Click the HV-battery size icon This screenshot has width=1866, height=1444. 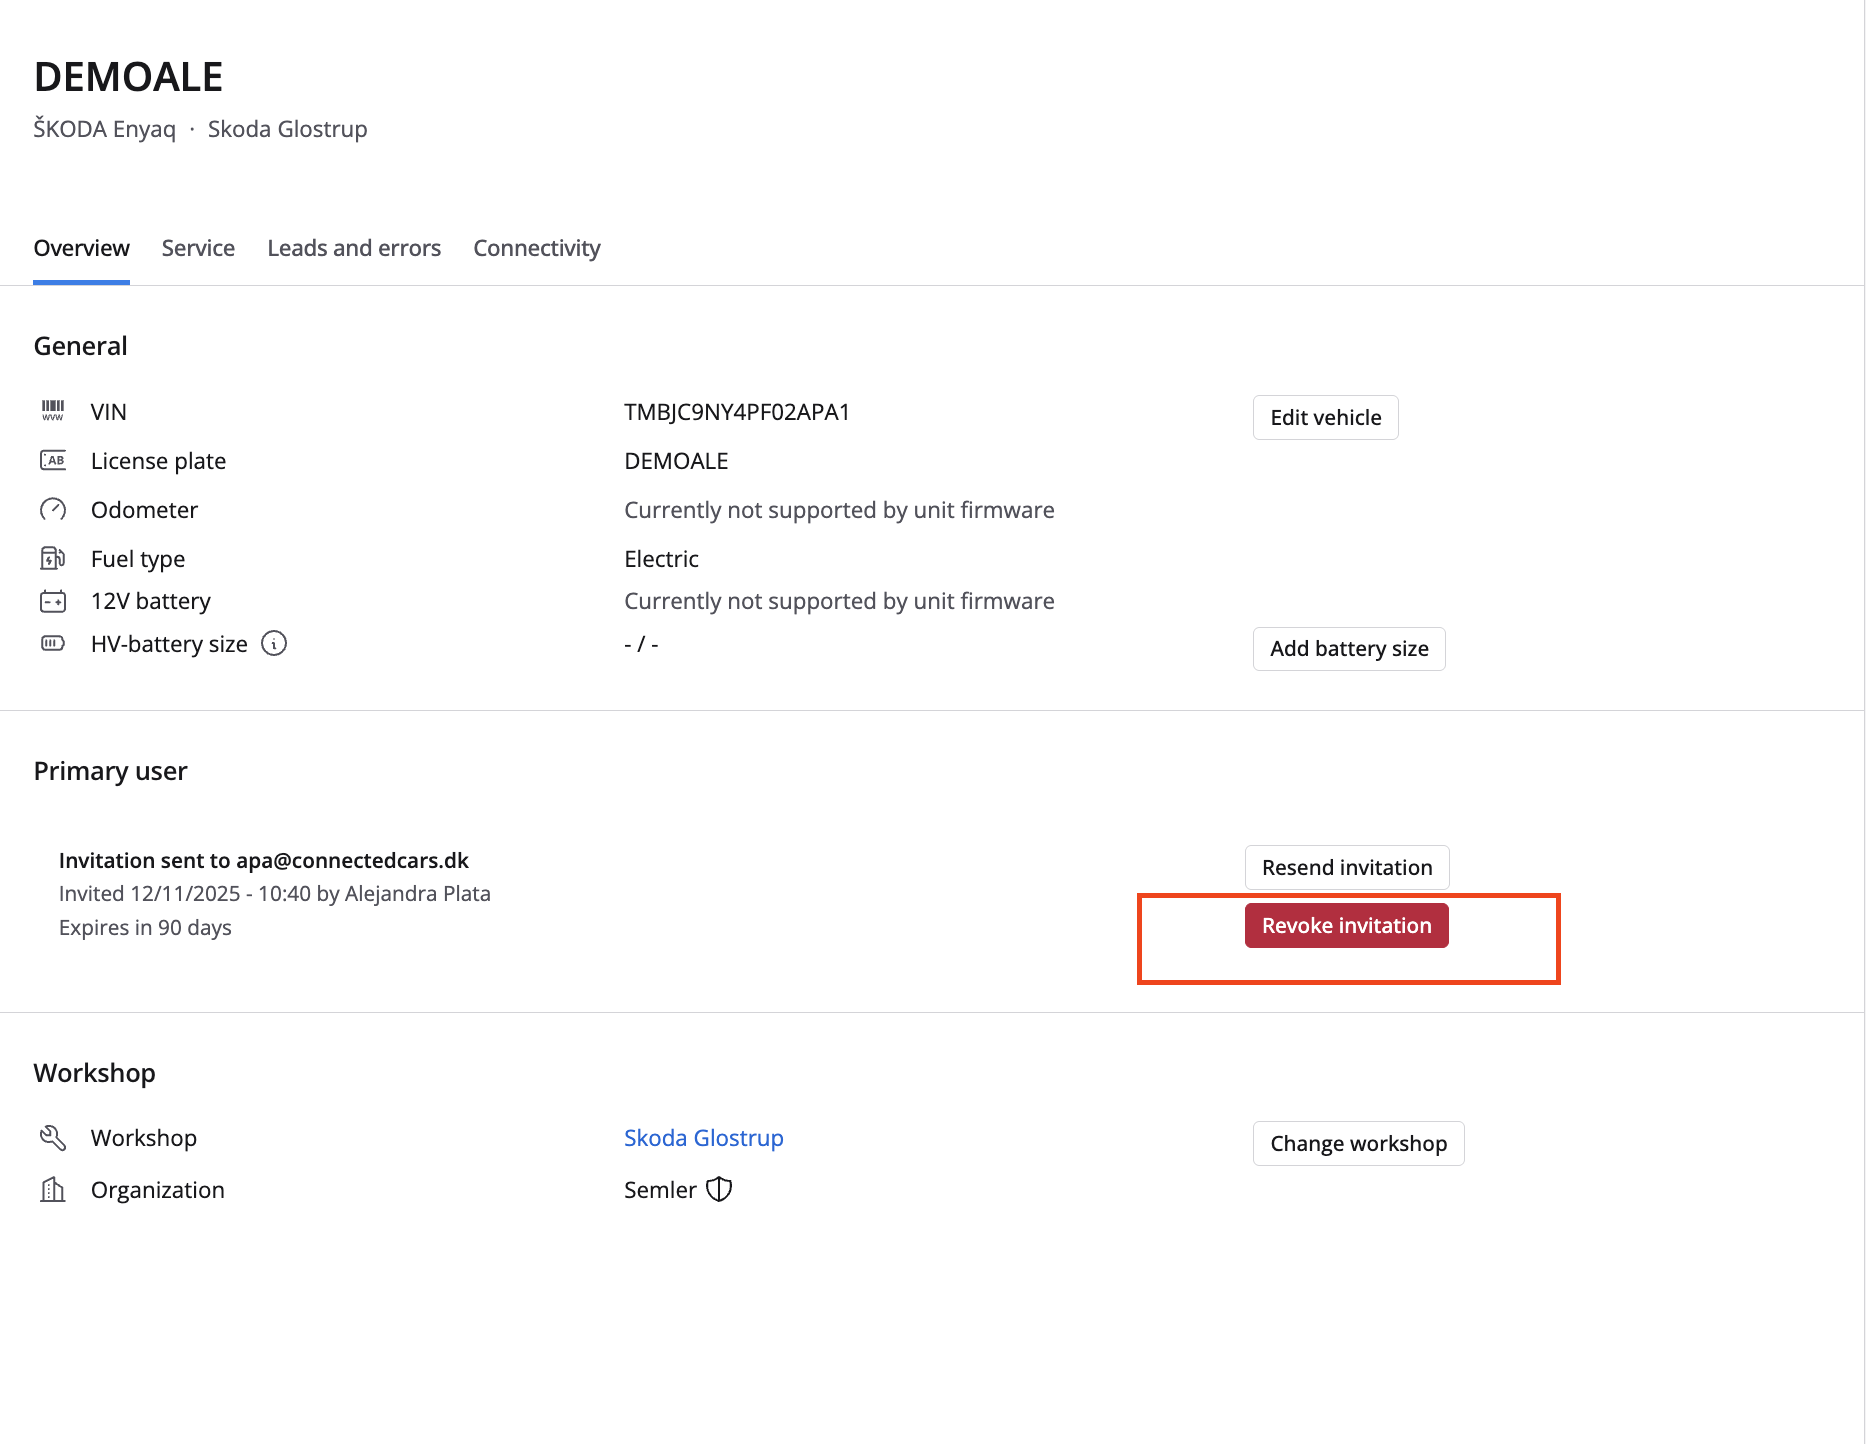click(x=52, y=643)
